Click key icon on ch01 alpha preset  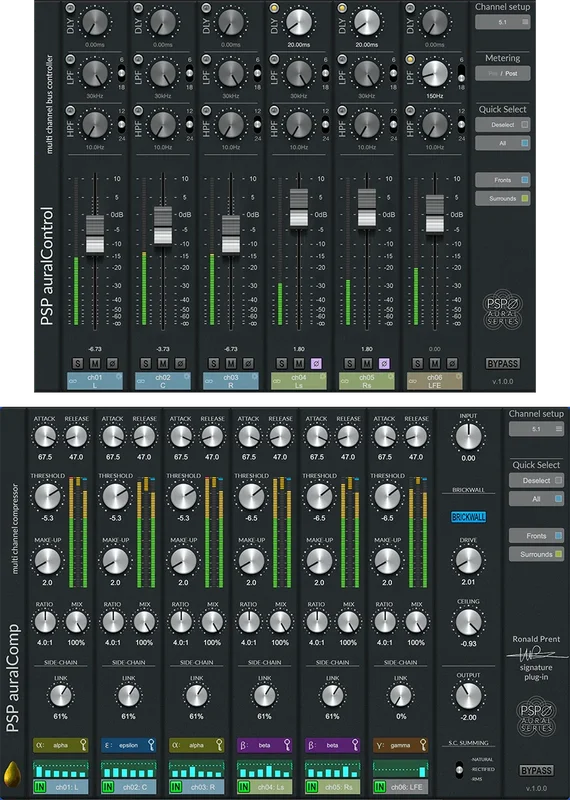coord(83,745)
